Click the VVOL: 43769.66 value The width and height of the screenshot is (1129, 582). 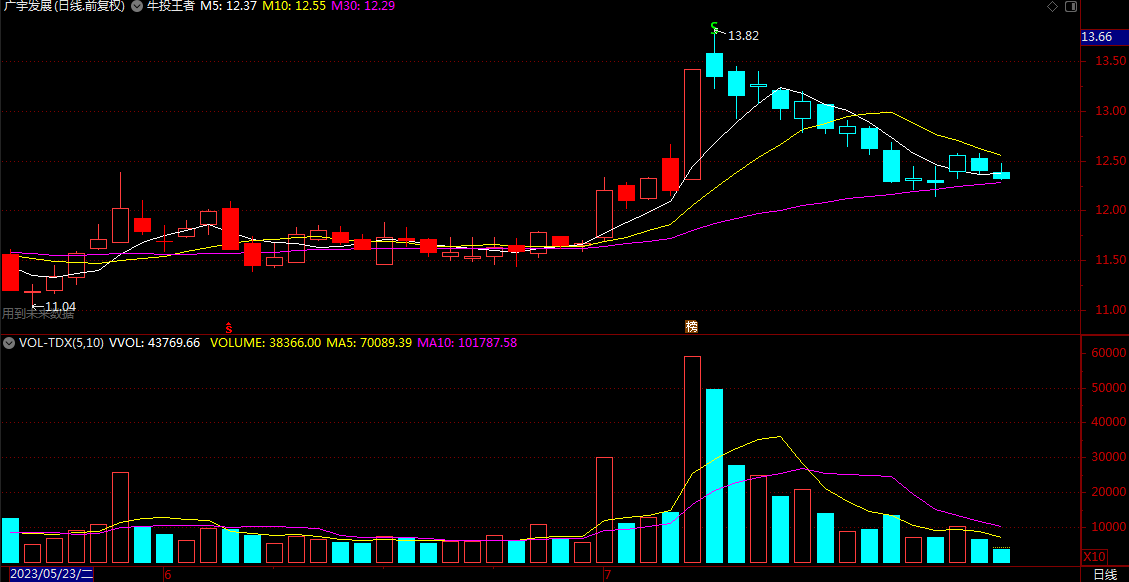coord(154,343)
